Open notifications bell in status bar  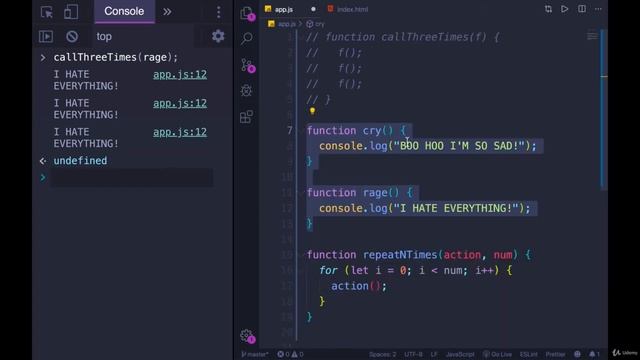[x=594, y=354]
